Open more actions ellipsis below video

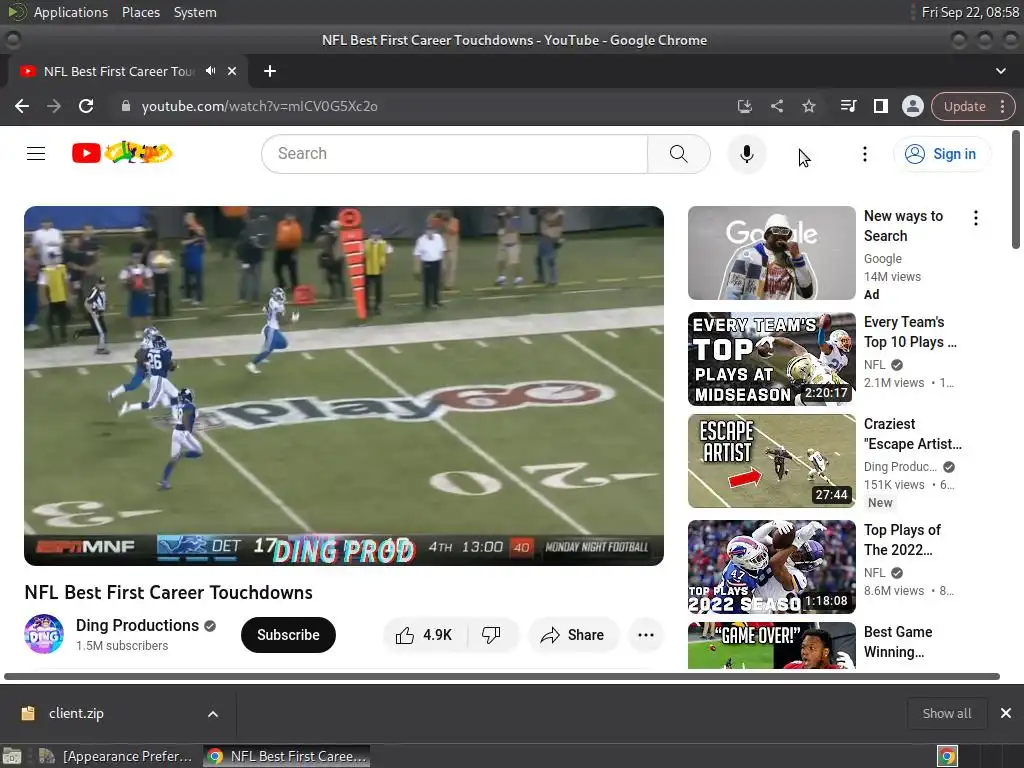(x=646, y=635)
